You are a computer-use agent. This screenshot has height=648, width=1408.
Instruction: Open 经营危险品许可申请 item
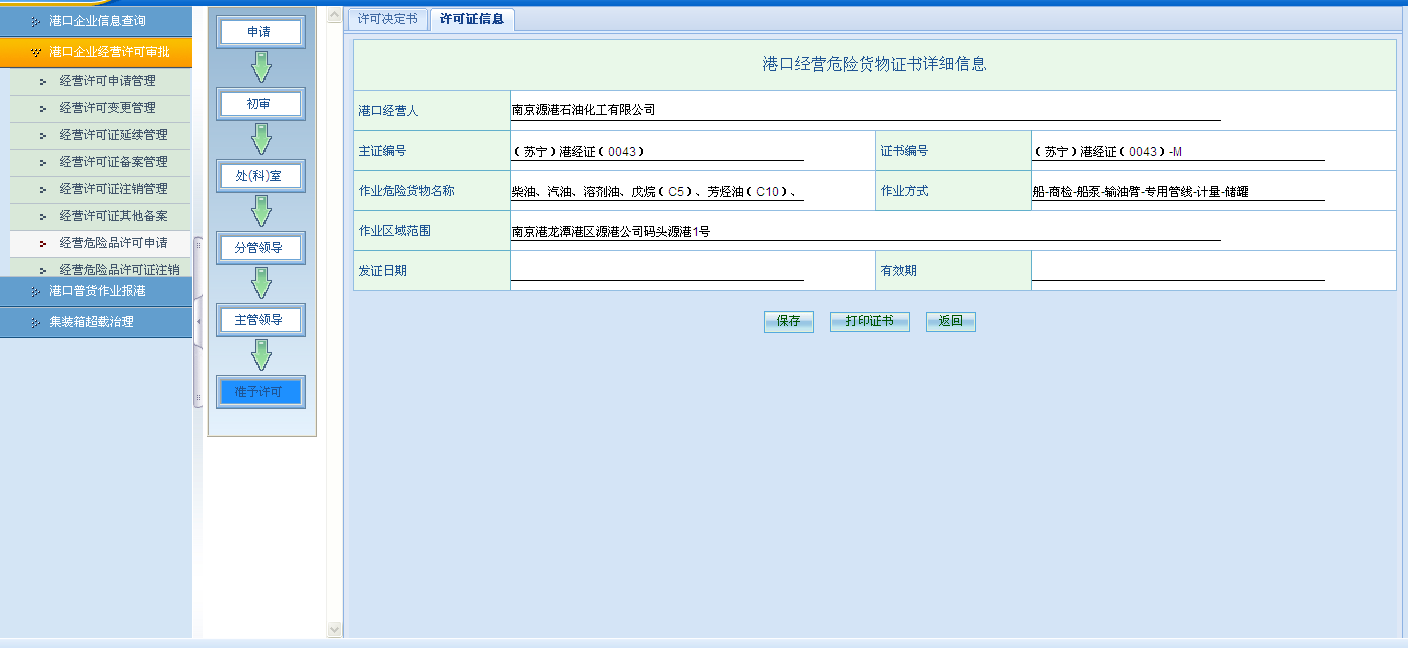[x=113, y=243]
